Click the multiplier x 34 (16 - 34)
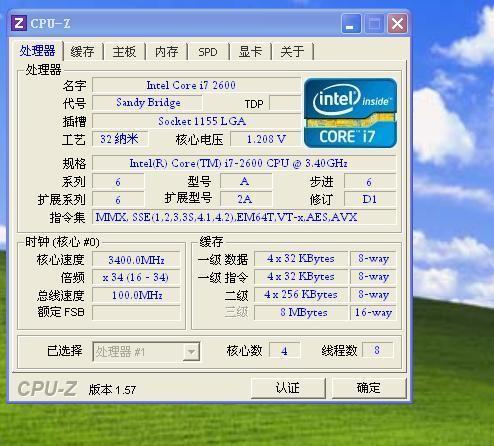This screenshot has height=446, width=494. pyautogui.click(x=136, y=277)
